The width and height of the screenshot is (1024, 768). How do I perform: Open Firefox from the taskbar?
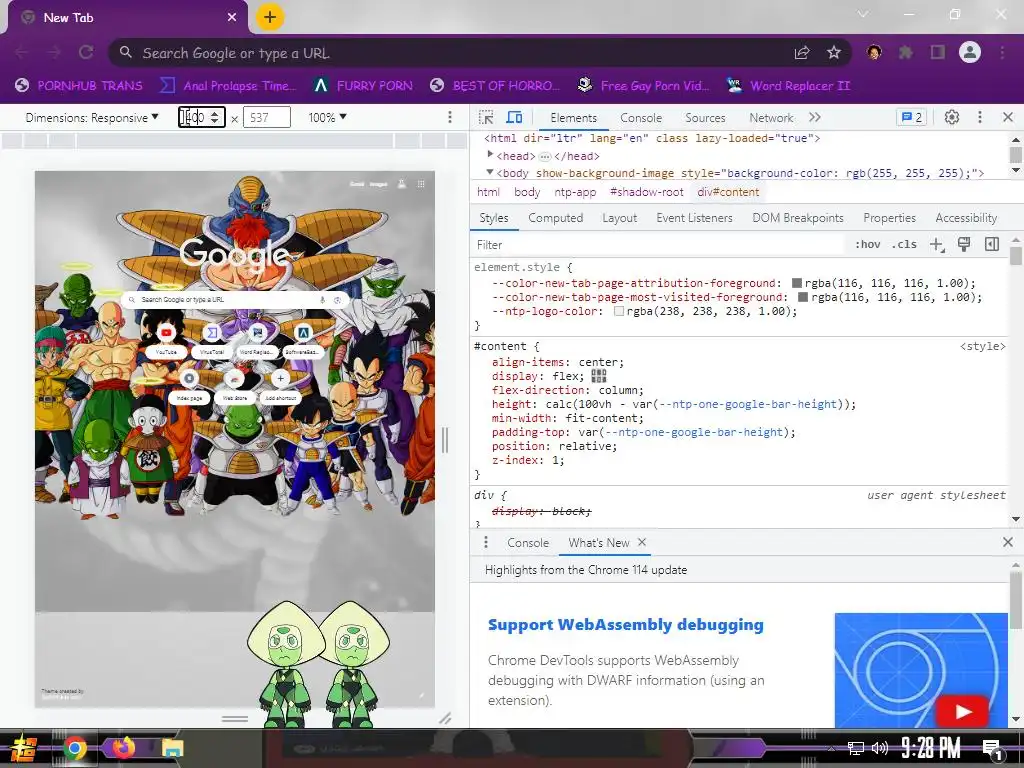[x=123, y=748]
